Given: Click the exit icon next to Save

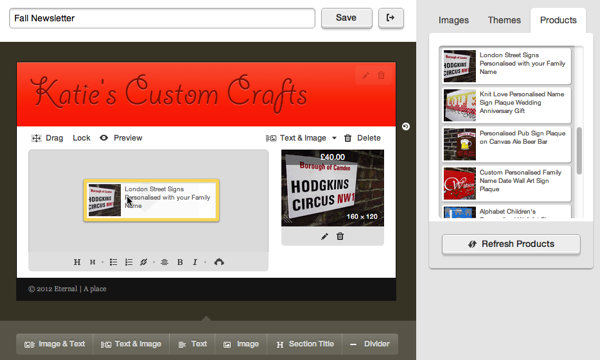Looking at the screenshot, I should click(x=391, y=18).
